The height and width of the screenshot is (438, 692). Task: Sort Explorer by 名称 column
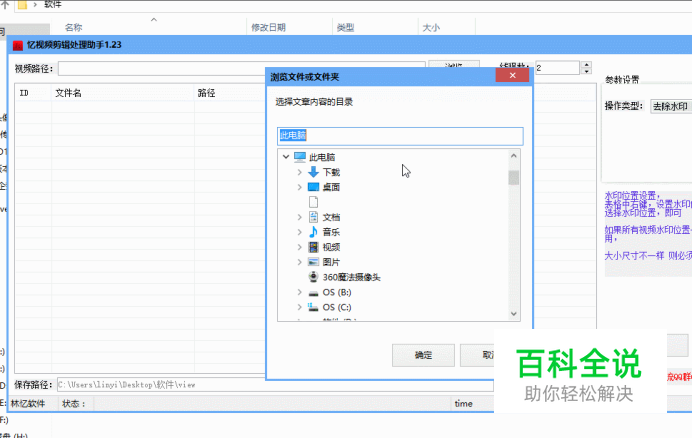point(74,27)
